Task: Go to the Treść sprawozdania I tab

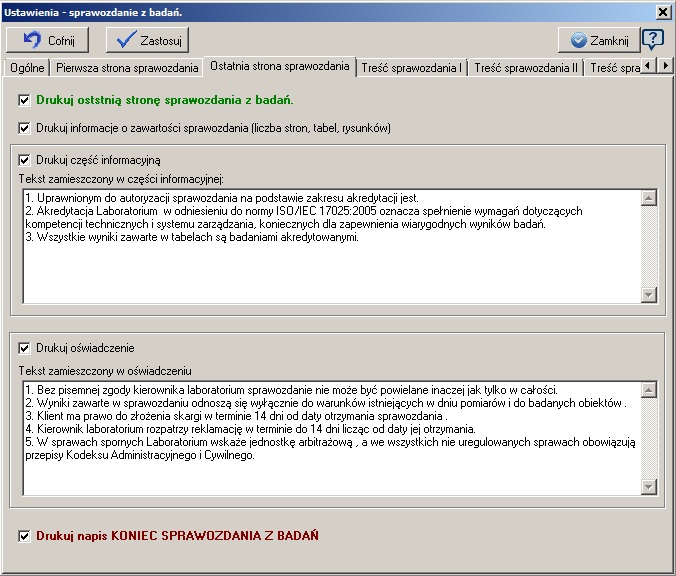Action: [x=412, y=68]
